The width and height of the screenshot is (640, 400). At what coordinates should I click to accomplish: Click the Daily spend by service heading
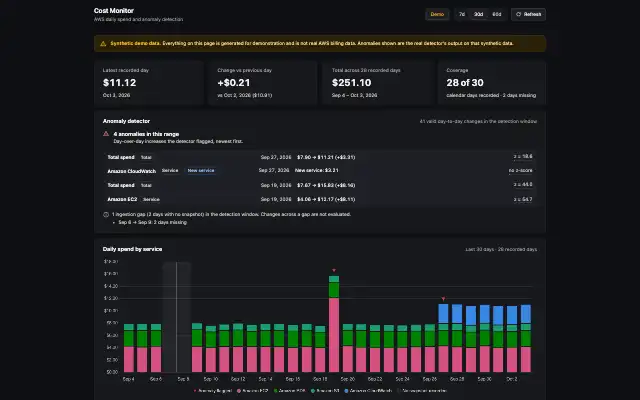tap(132, 249)
